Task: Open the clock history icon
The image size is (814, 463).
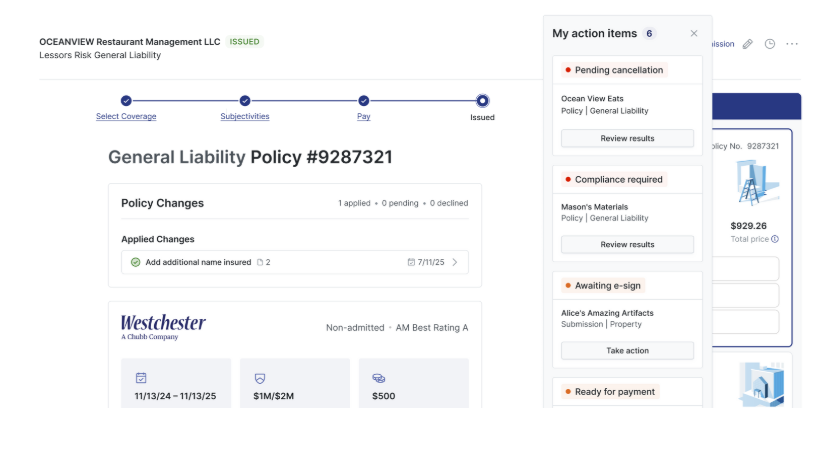Action: tap(770, 44)
